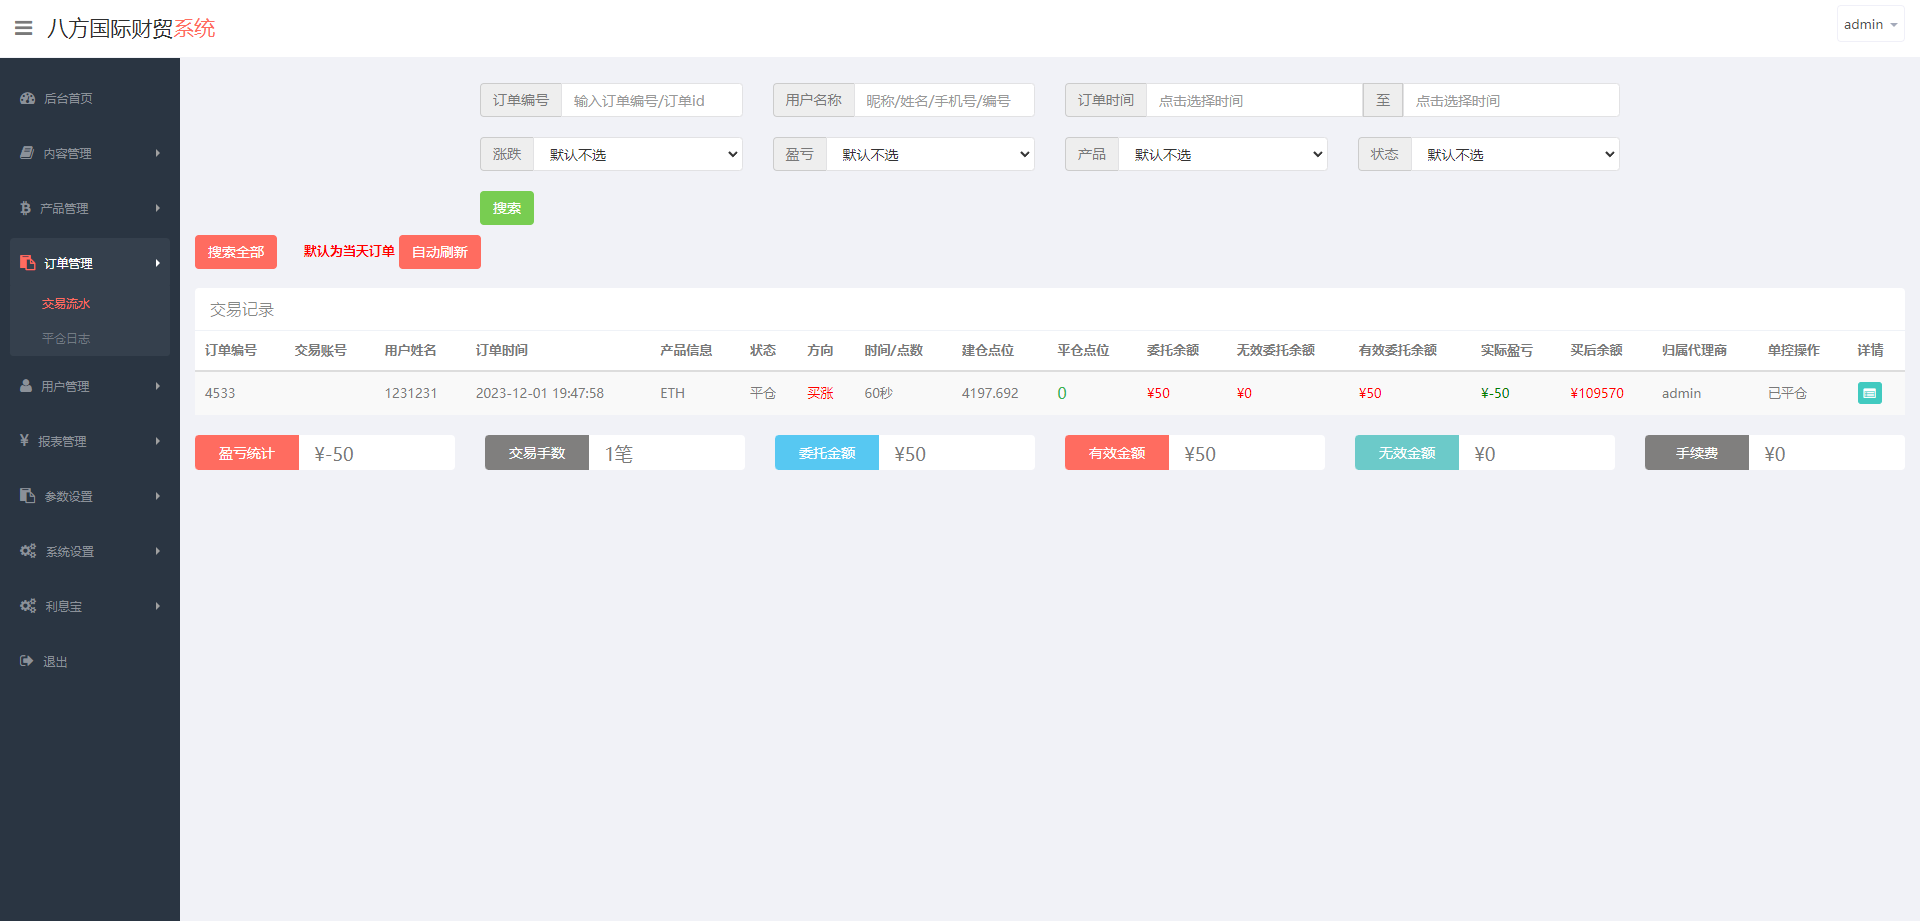Click the gears icon beside 利息宝
Viewport: 1920px width, 921px height.
click(x=28, y=606)
